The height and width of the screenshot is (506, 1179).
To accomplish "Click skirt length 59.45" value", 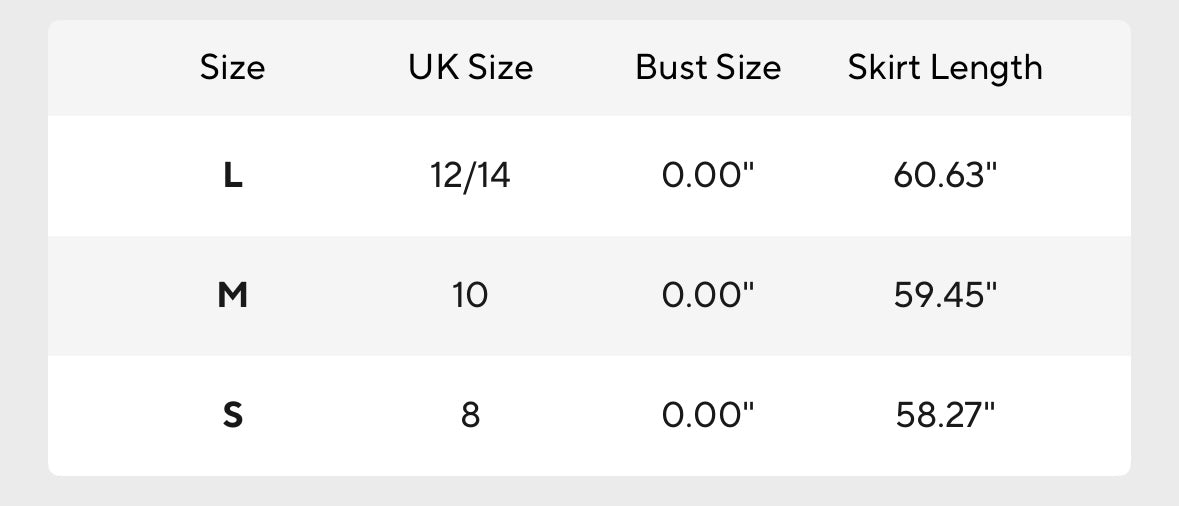I will (945, 296).
